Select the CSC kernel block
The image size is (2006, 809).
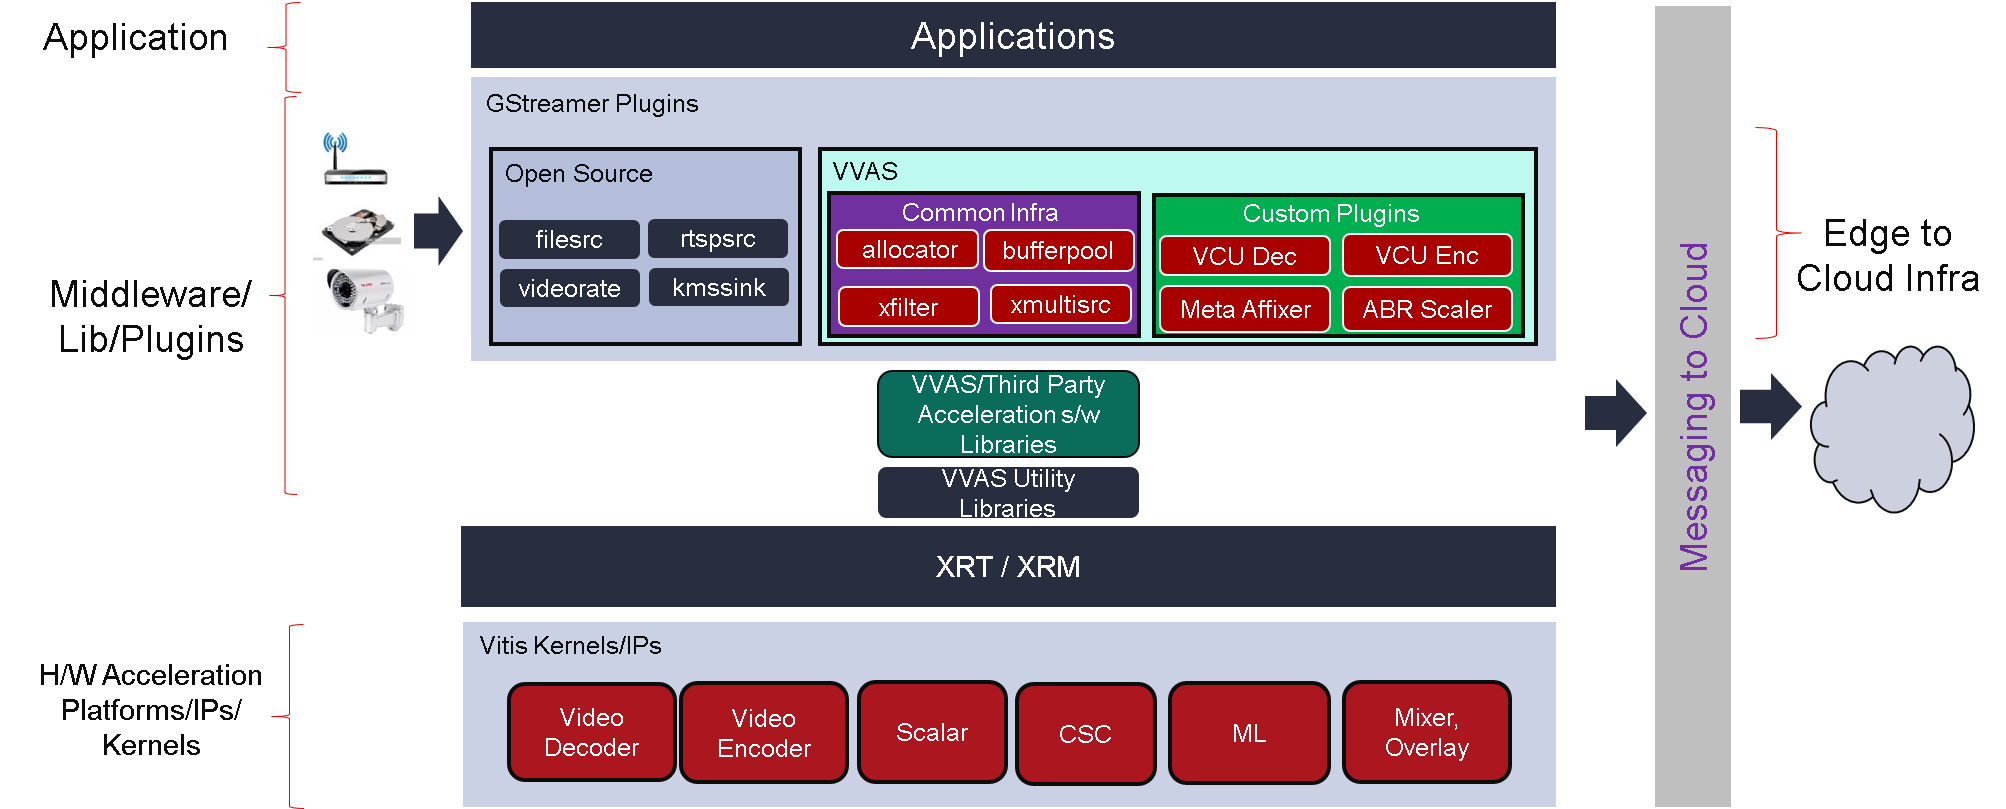click(x=1085, y=734)
